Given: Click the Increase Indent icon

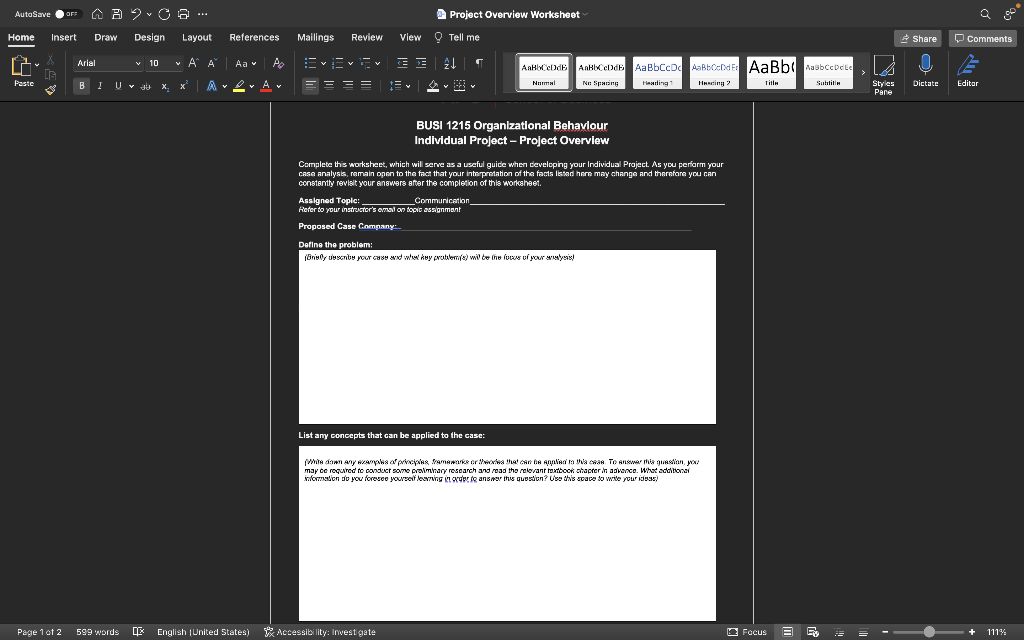Looking at the screenshot, I should [421, 63].
